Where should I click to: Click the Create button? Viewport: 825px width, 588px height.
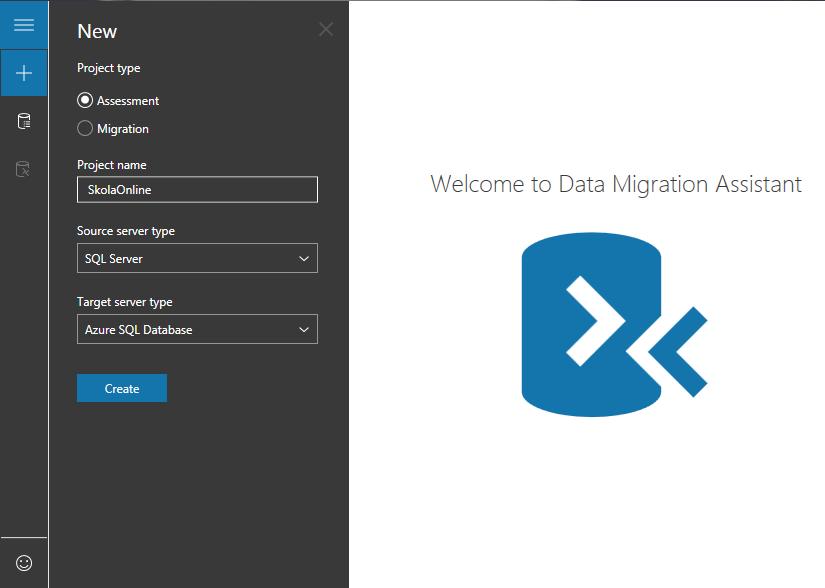point(122,388)
